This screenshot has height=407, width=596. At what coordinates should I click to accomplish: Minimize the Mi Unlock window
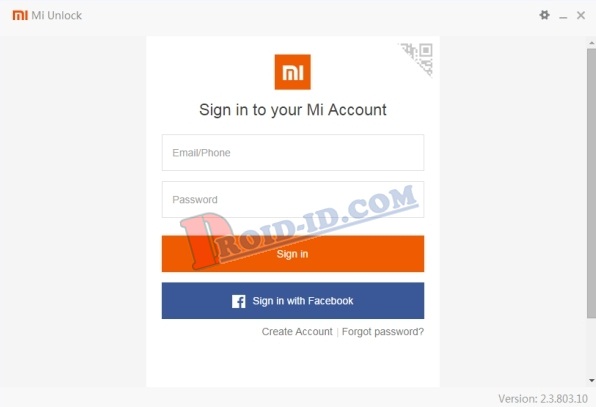click(x=563, y=16)
